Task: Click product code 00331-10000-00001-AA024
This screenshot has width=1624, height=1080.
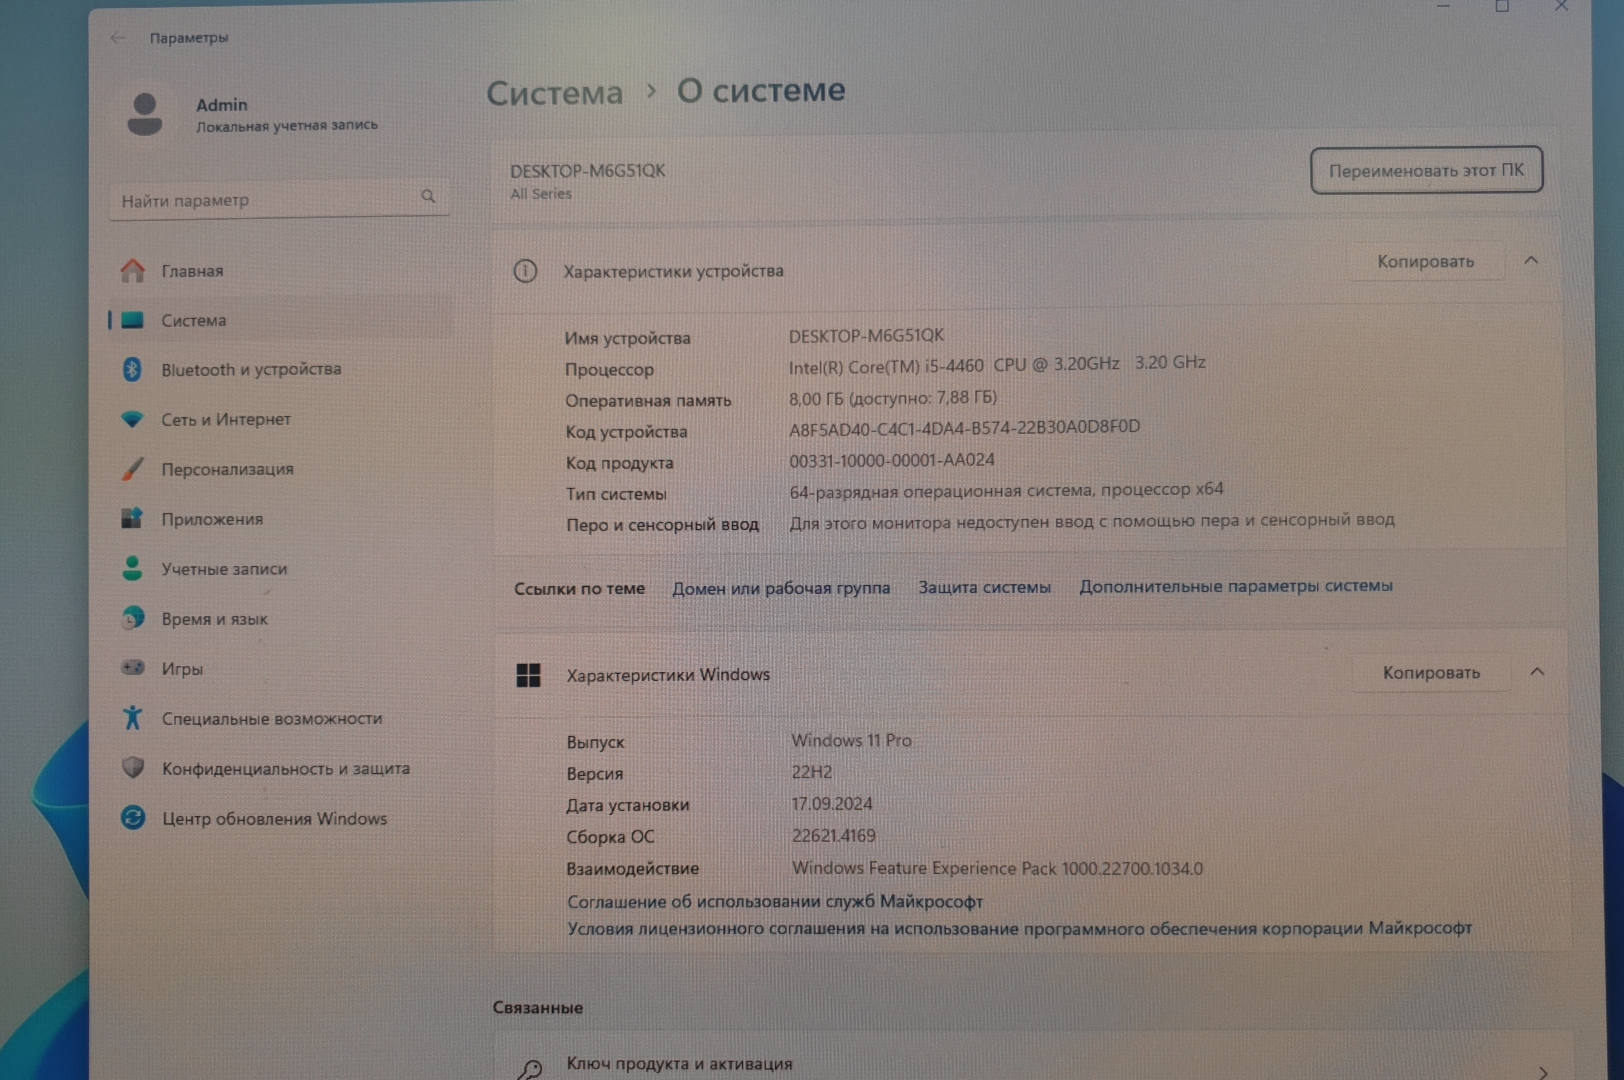Action: point(891,460)
